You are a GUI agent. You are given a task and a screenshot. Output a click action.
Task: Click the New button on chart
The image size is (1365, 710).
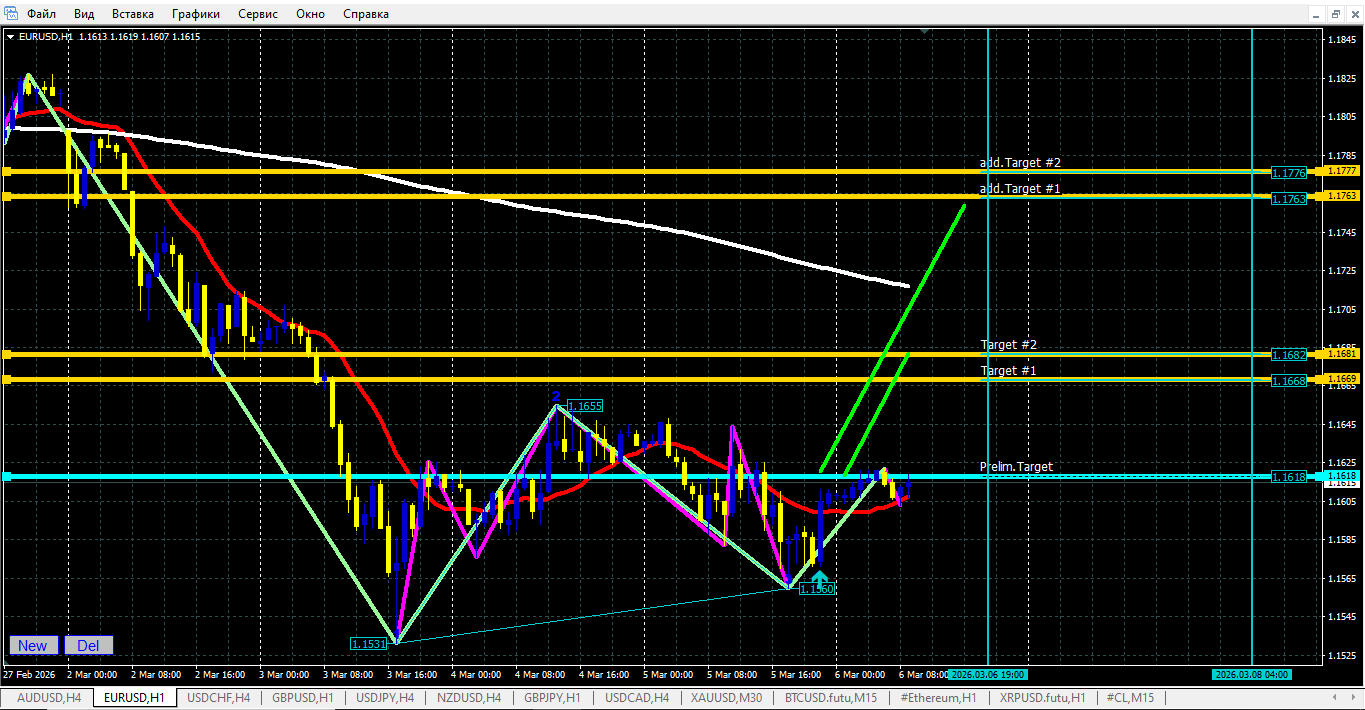pos(34,645)
